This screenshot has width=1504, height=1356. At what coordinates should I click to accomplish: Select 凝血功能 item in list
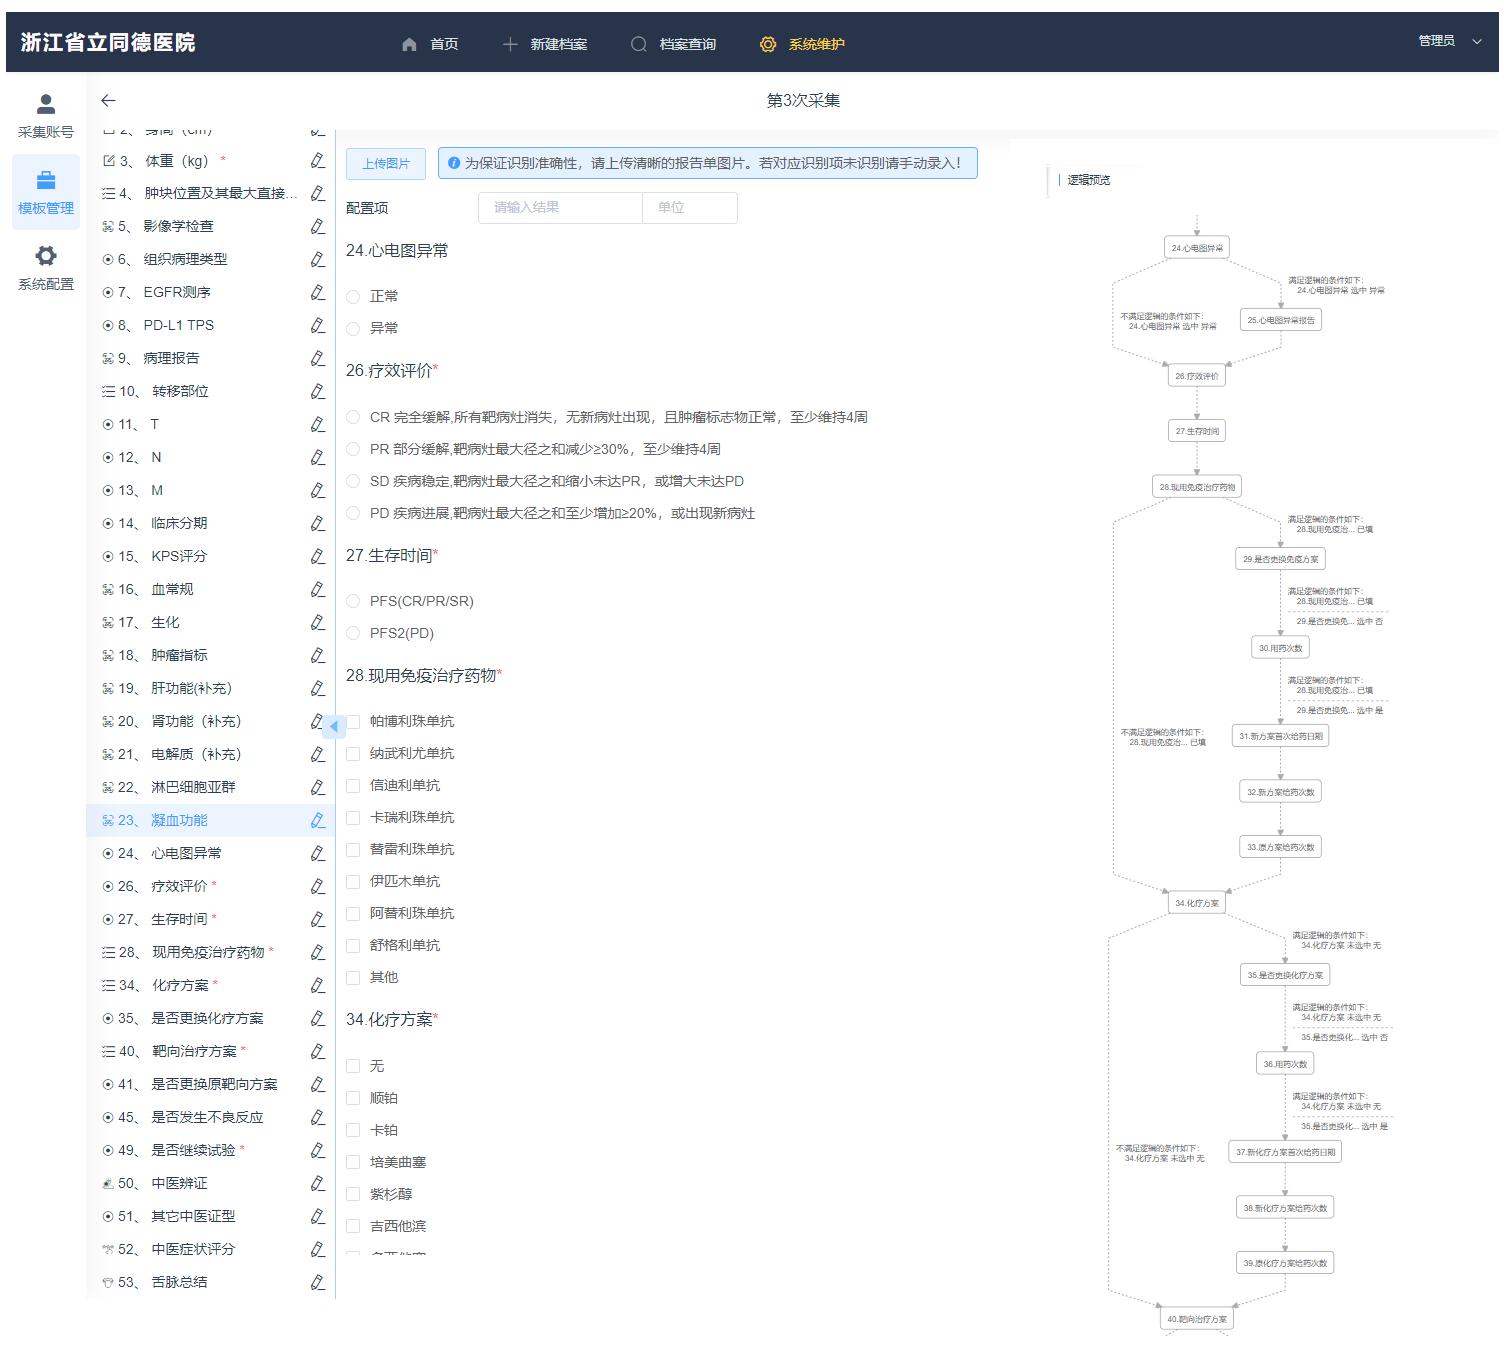(179, 820)
